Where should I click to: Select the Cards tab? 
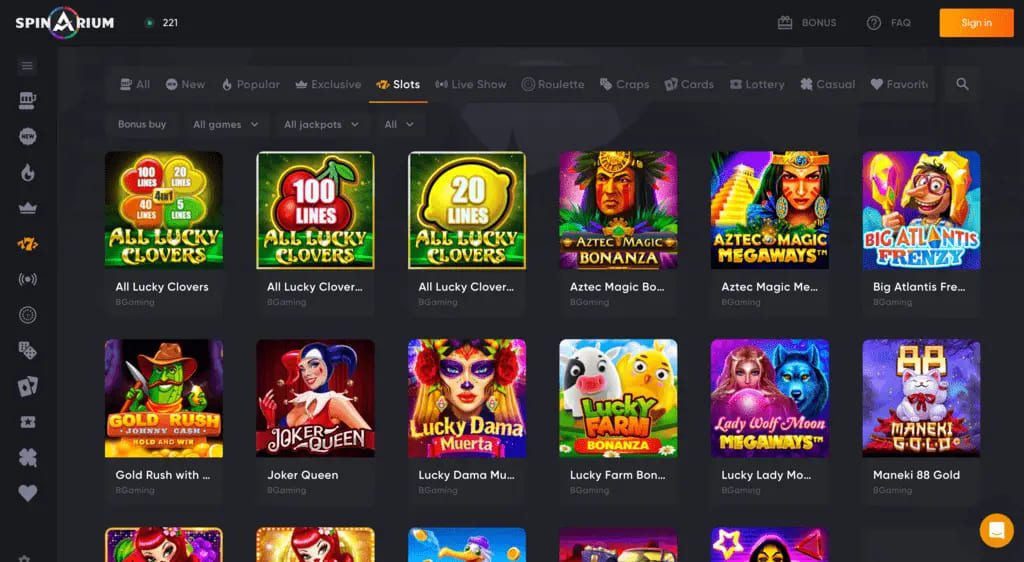pyautogui.click(x=689, y=84)
